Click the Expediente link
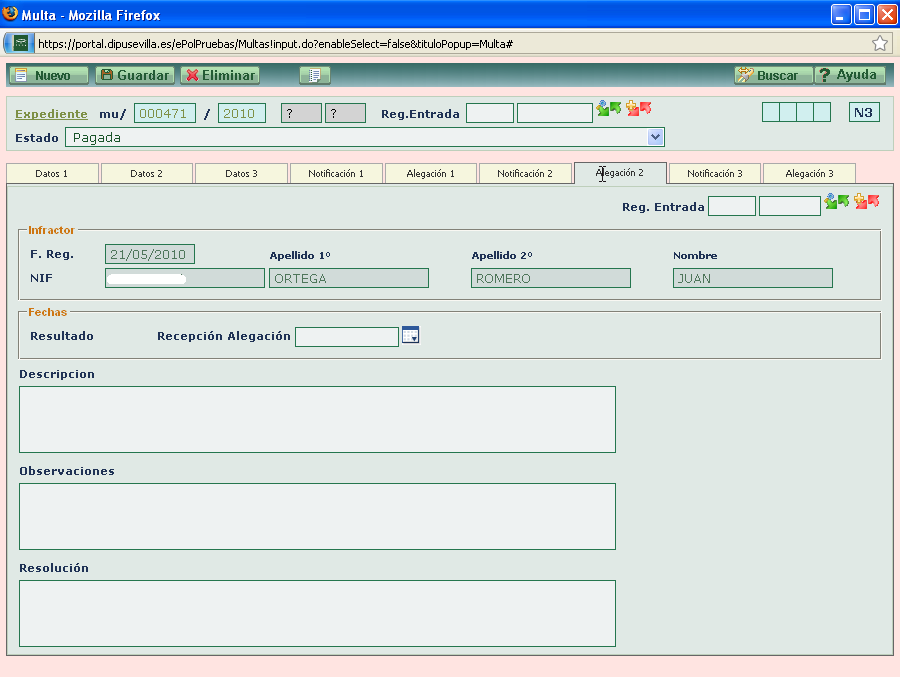900x677 pixels. (51, 114)
